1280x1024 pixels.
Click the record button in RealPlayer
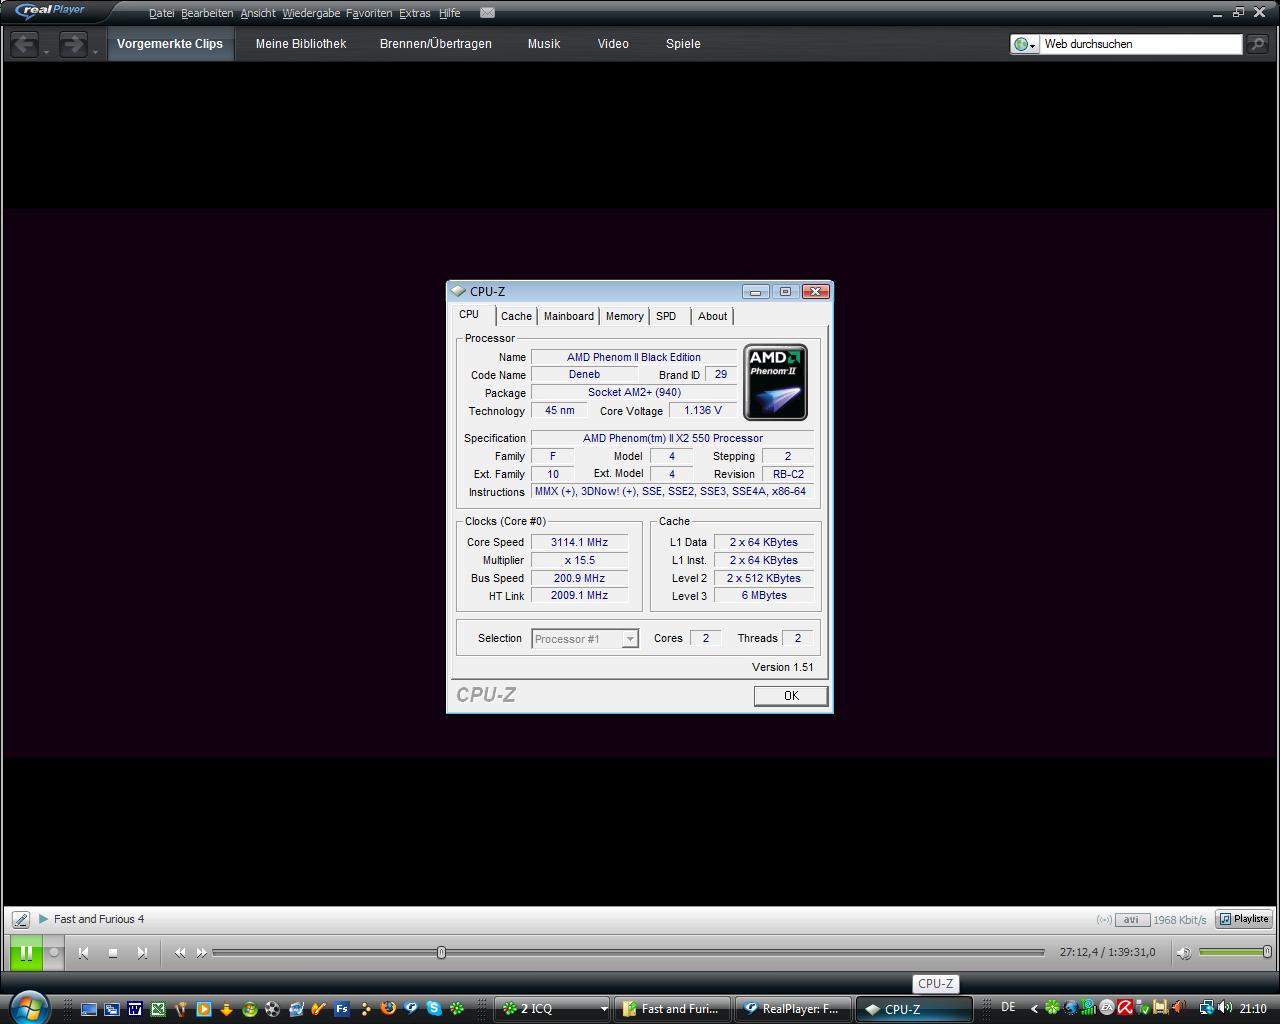click(55, 953)
